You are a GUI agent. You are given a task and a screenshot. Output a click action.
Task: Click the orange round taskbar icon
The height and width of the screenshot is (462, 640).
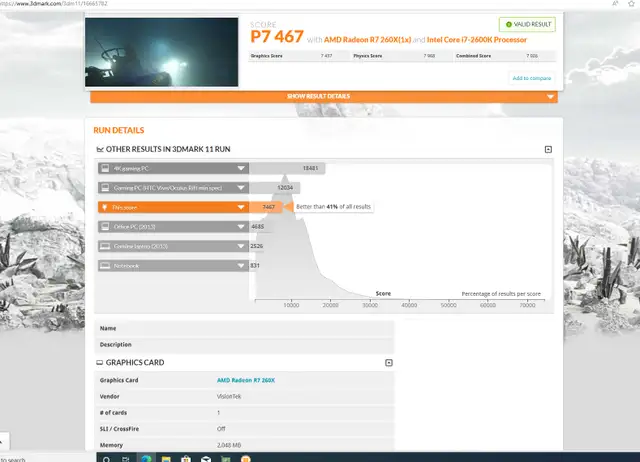click(x=246, y=459)
